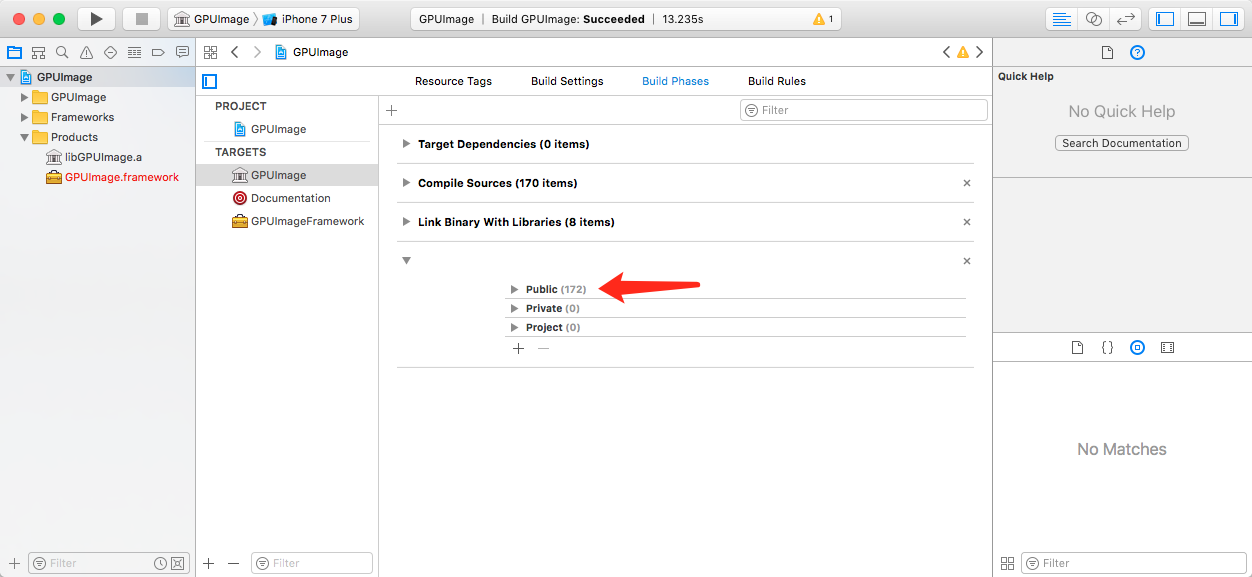Expand the Project headers group

[514, 327]
